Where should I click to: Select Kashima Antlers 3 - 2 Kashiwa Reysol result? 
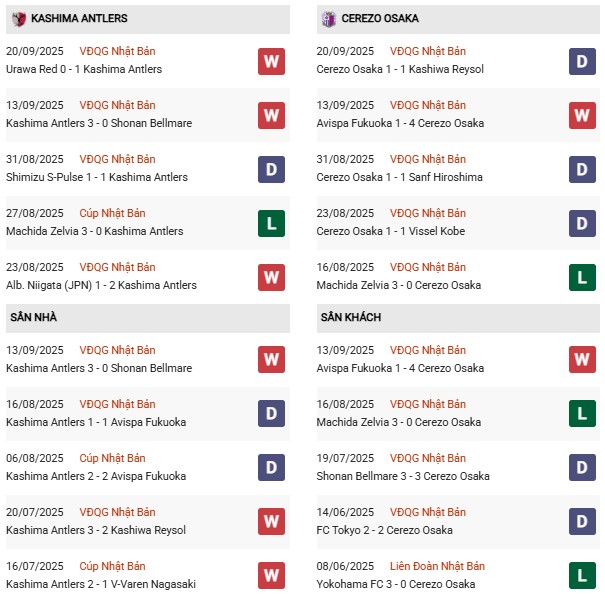tap(96, 530)
